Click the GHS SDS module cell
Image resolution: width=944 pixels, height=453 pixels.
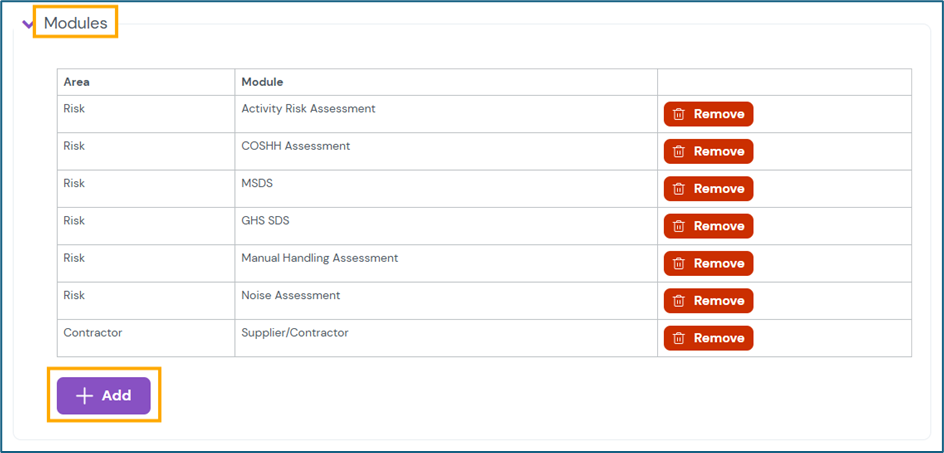[x=265, y=221]
